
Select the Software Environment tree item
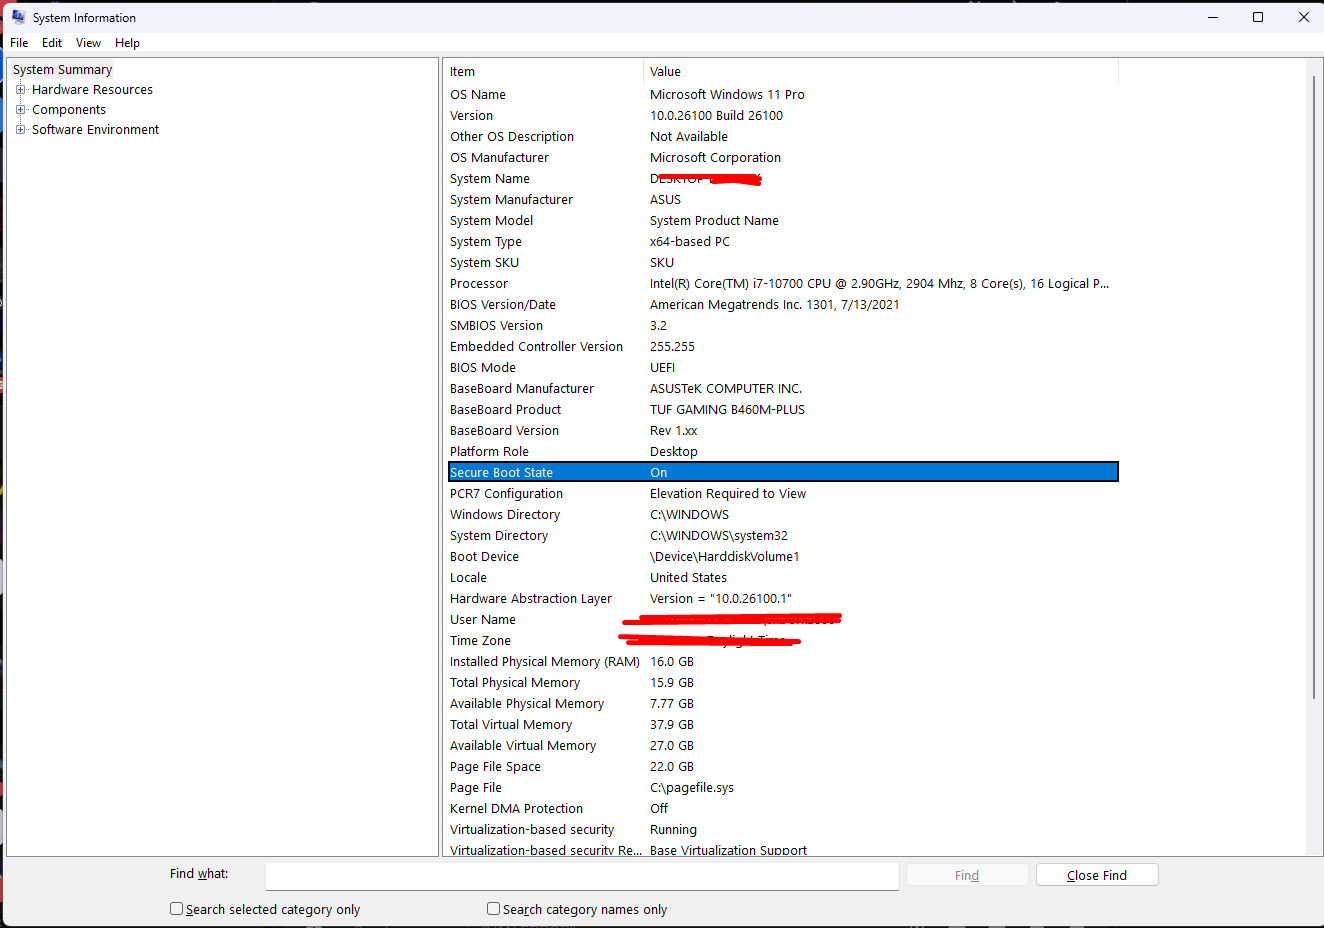tap(95, 129)
